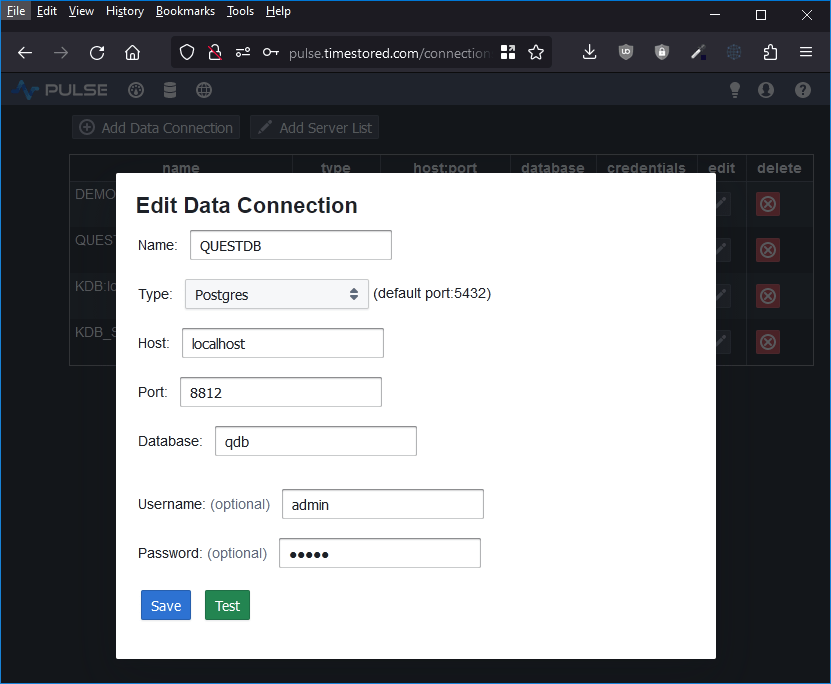
Task: Expand the Type dropdown showing Postgres
Action: click(x=277, y=294)
